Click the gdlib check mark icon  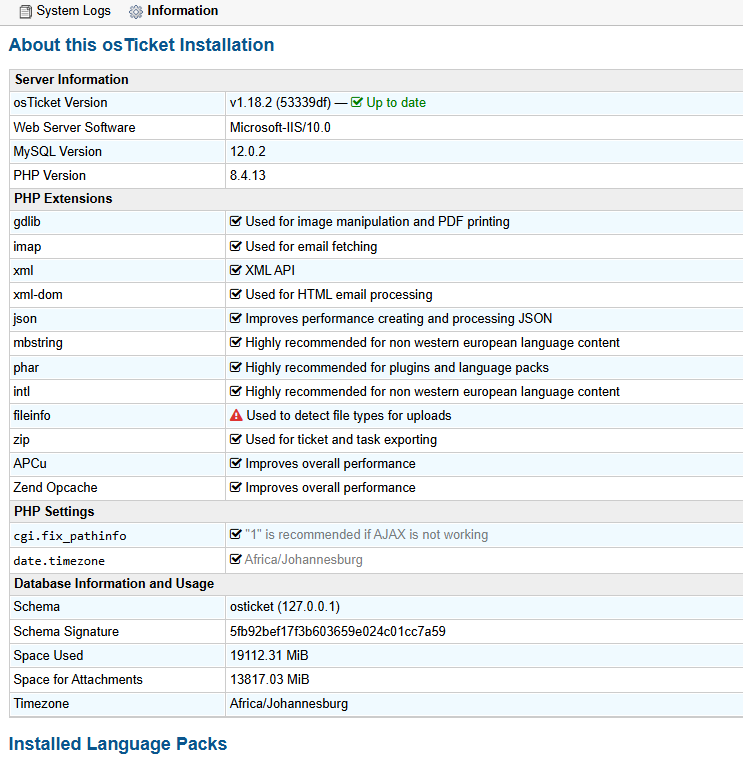point(236,222)
